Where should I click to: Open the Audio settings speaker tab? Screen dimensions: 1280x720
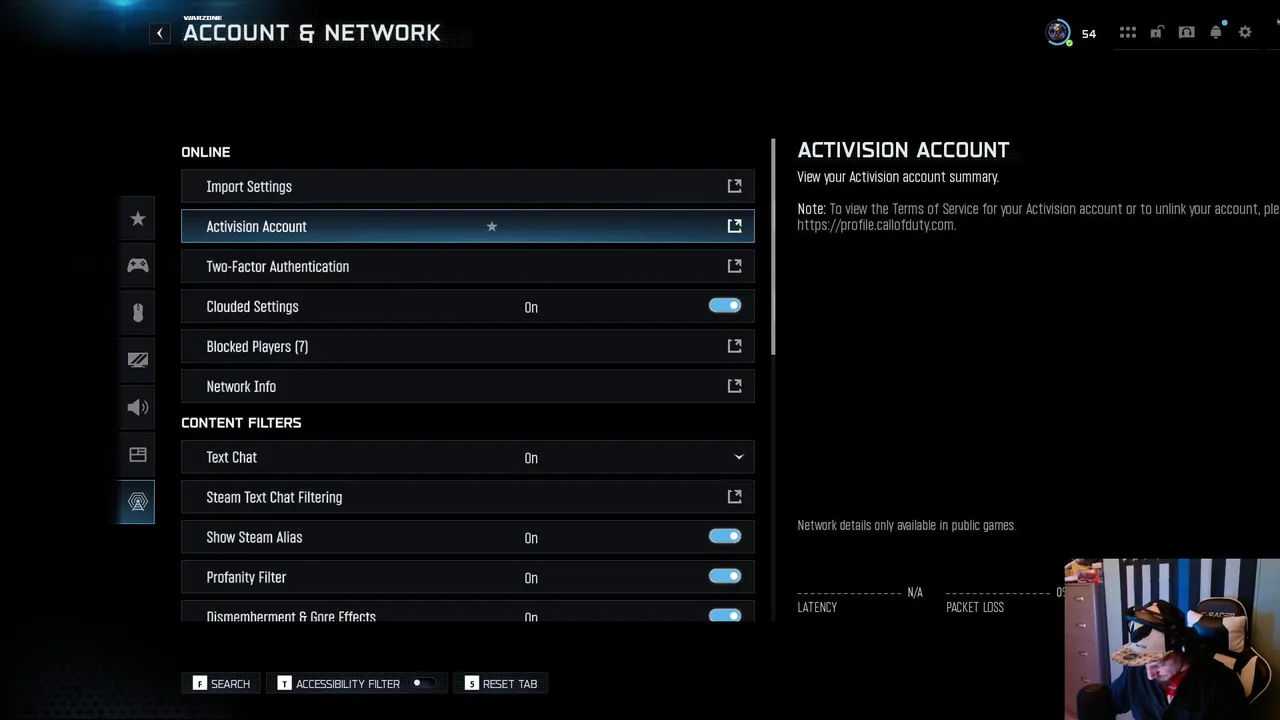pyautogui.click(x=138, y=407)
